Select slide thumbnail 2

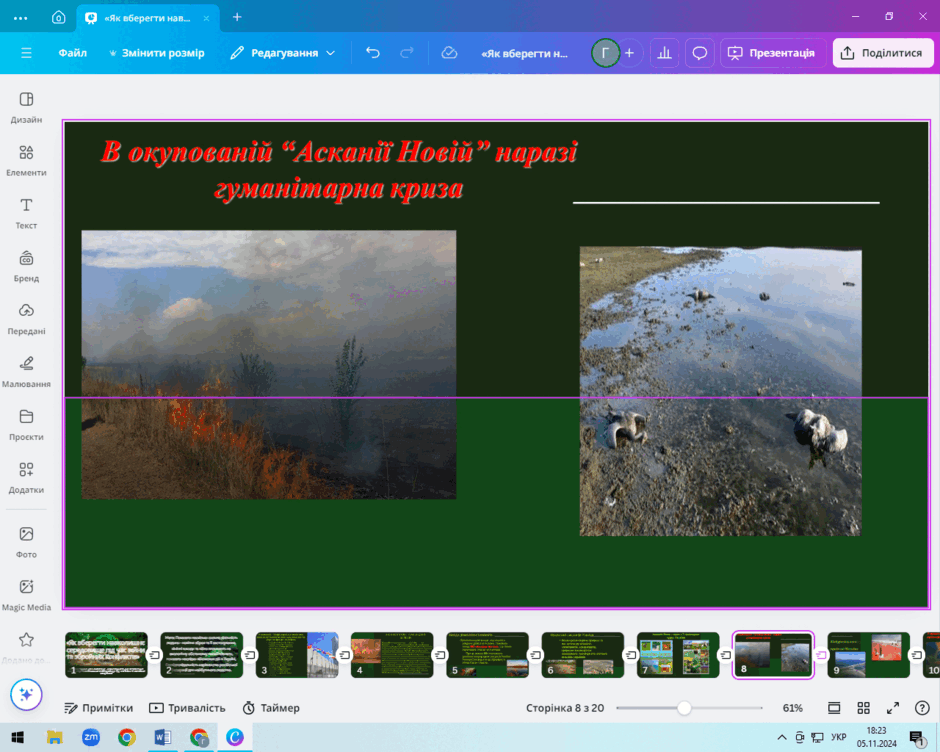pyautogui.click(x=201, y=655)
